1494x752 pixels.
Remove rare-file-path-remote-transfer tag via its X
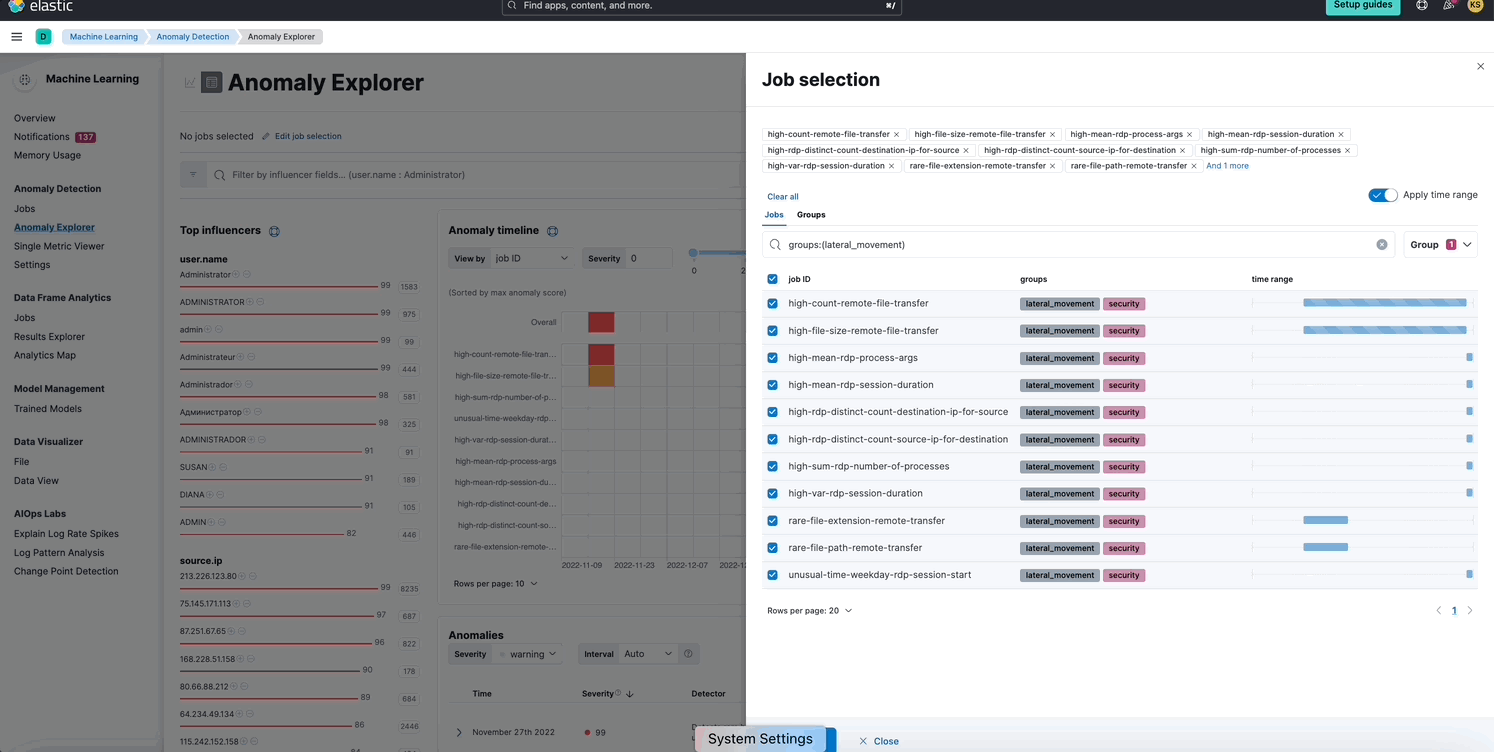[1194, 166]
